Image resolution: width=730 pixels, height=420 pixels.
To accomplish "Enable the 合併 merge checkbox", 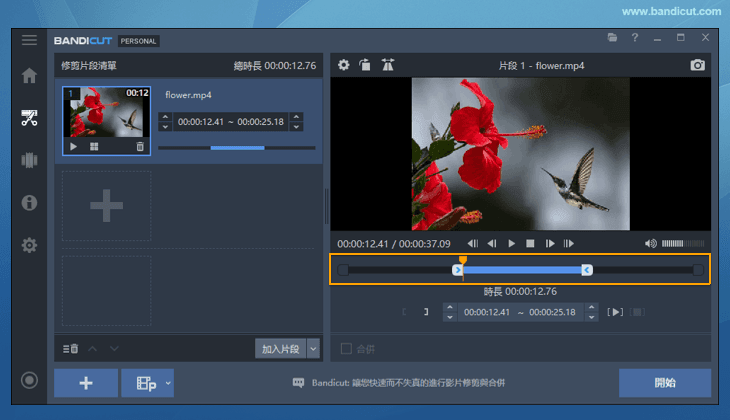I will tap(346, 349).
